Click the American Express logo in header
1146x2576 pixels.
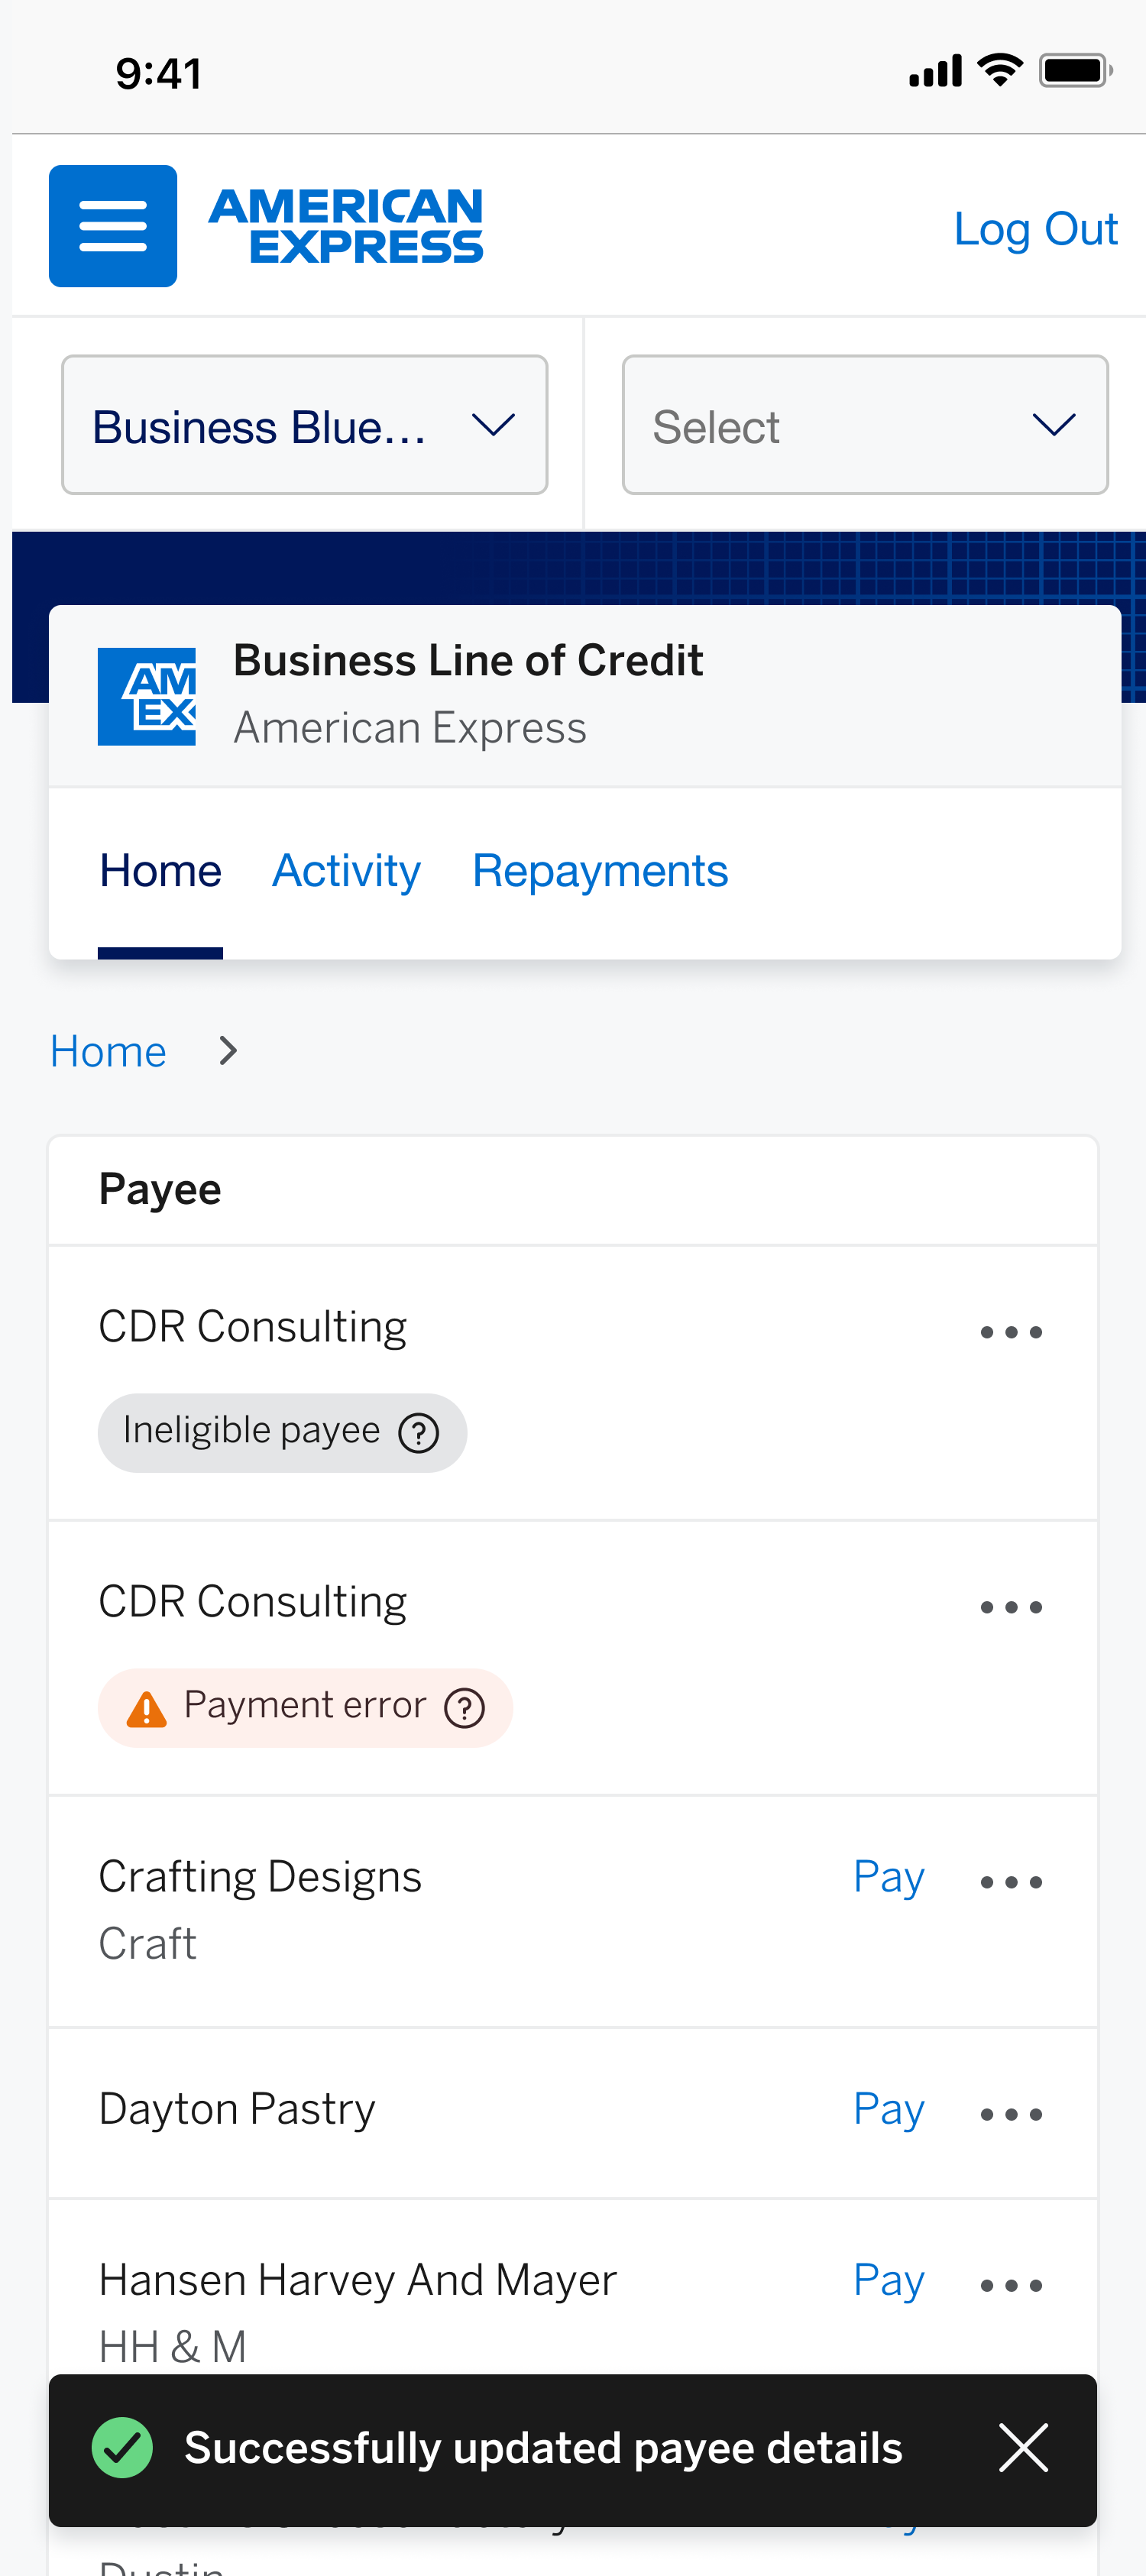[346, 226]
